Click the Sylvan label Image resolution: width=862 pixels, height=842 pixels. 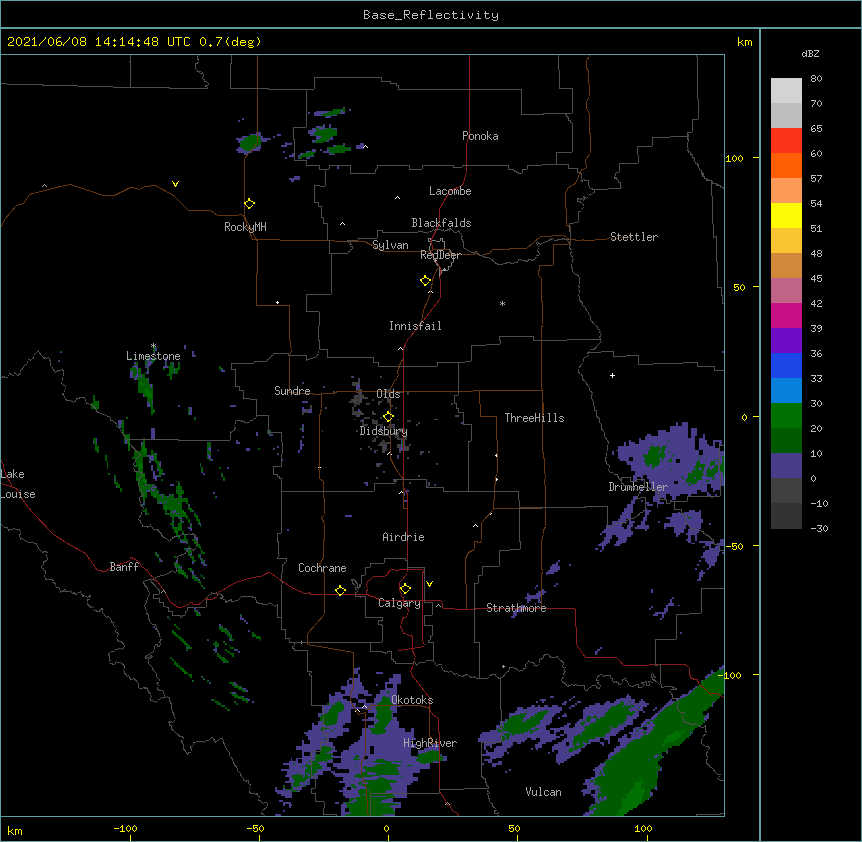pos(390,245)
